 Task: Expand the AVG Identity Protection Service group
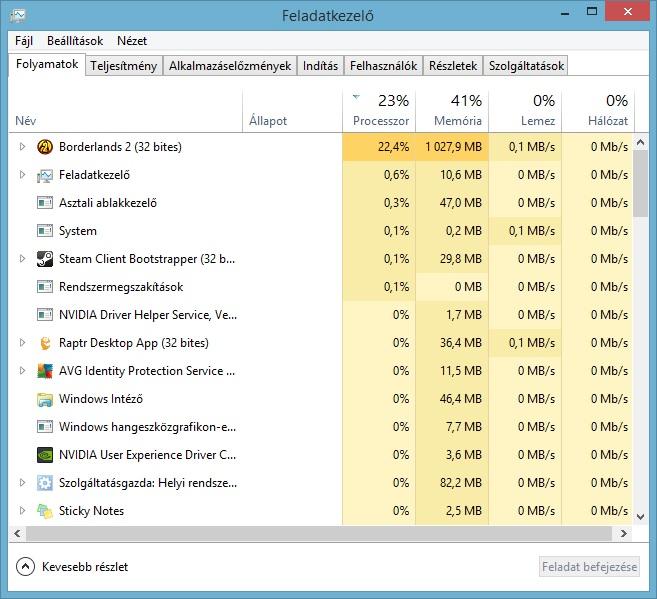click(x=22, y=371)
